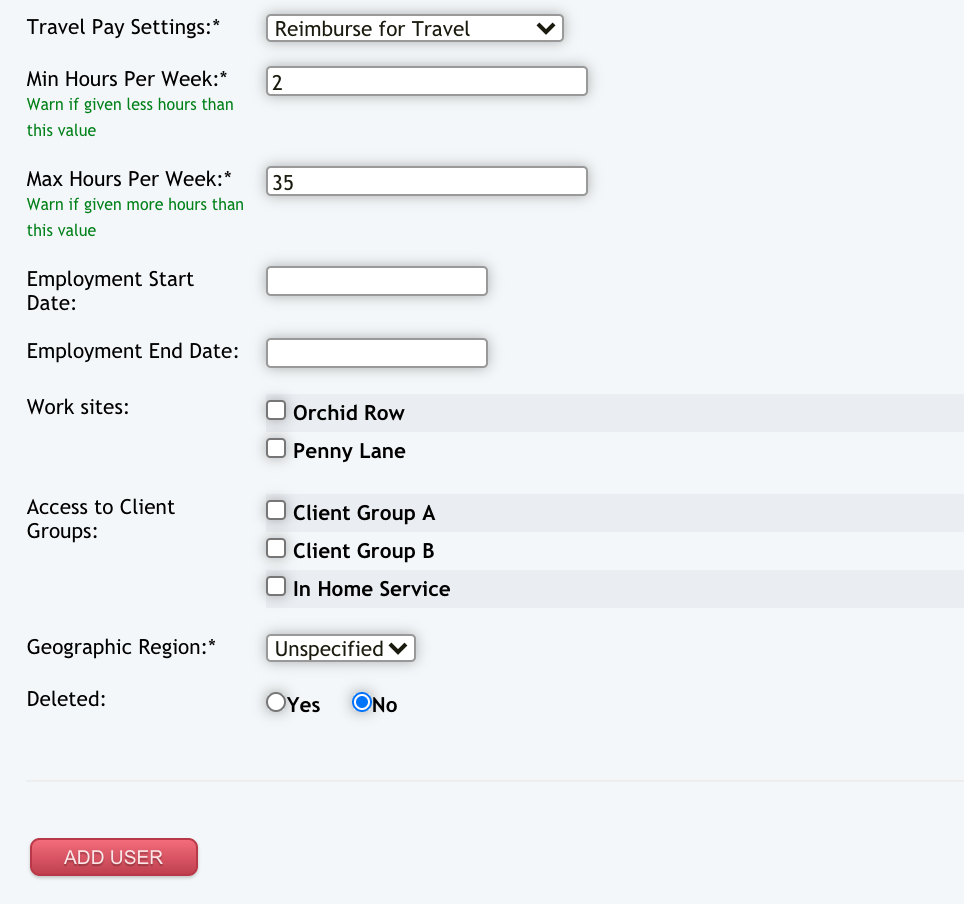Click the Penny Lane label text
This screenshot has height=904, width=964.
[349, 451]
